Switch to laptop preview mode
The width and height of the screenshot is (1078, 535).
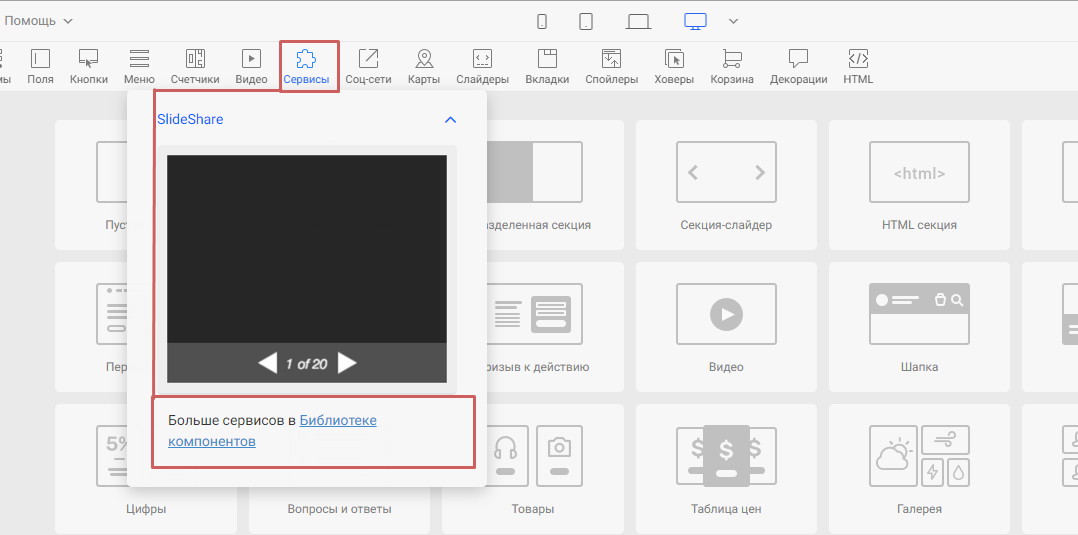coord(638,21)
